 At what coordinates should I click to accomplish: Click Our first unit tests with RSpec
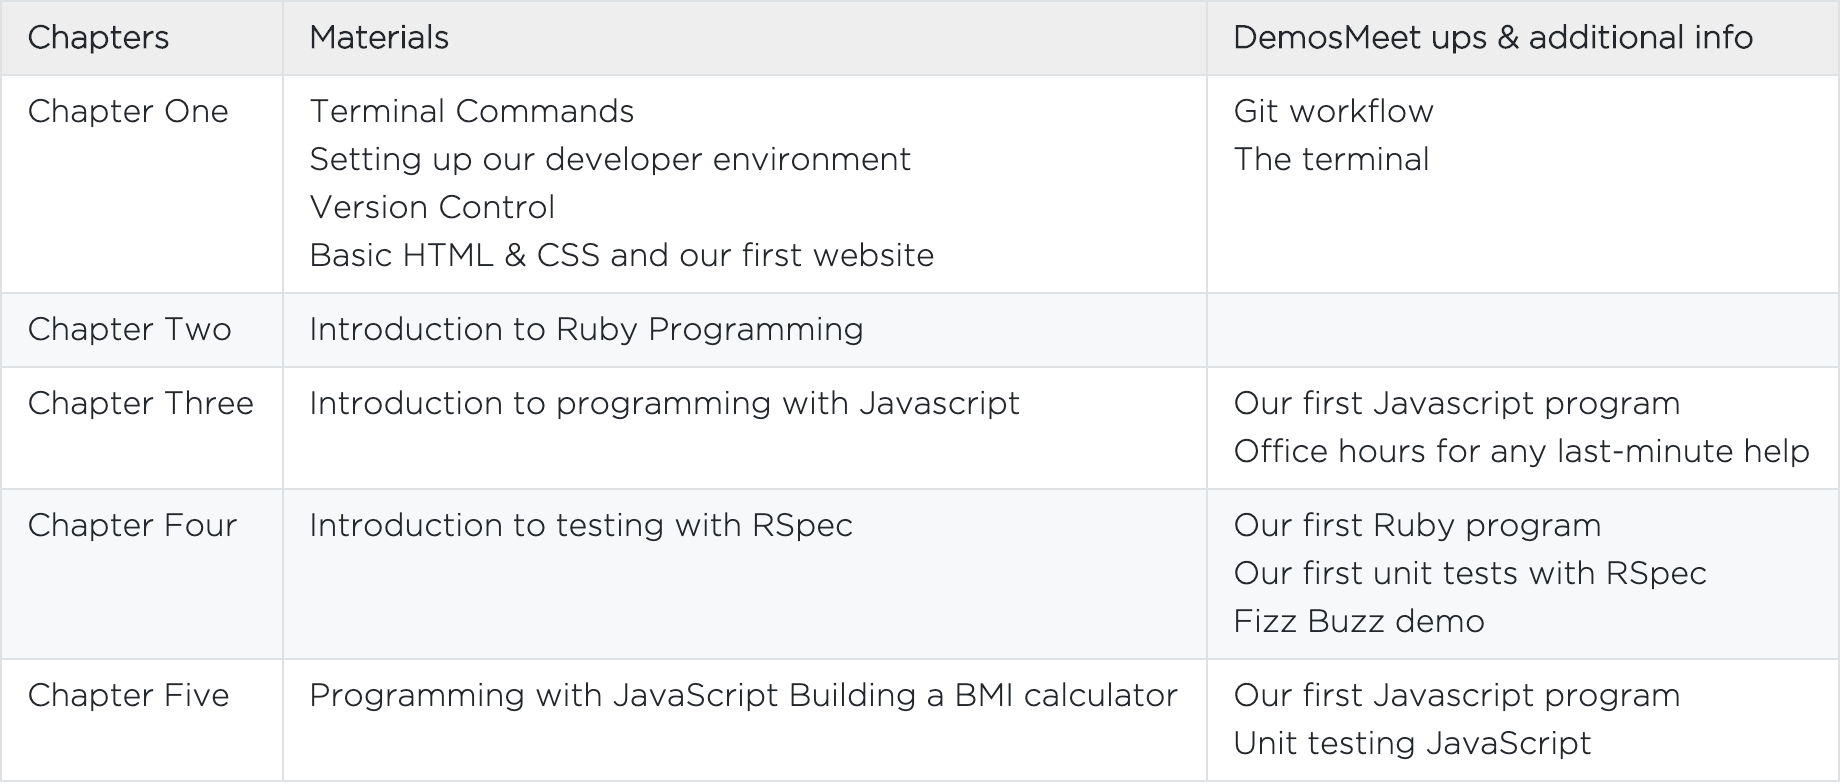click(x=1470, y=573)
